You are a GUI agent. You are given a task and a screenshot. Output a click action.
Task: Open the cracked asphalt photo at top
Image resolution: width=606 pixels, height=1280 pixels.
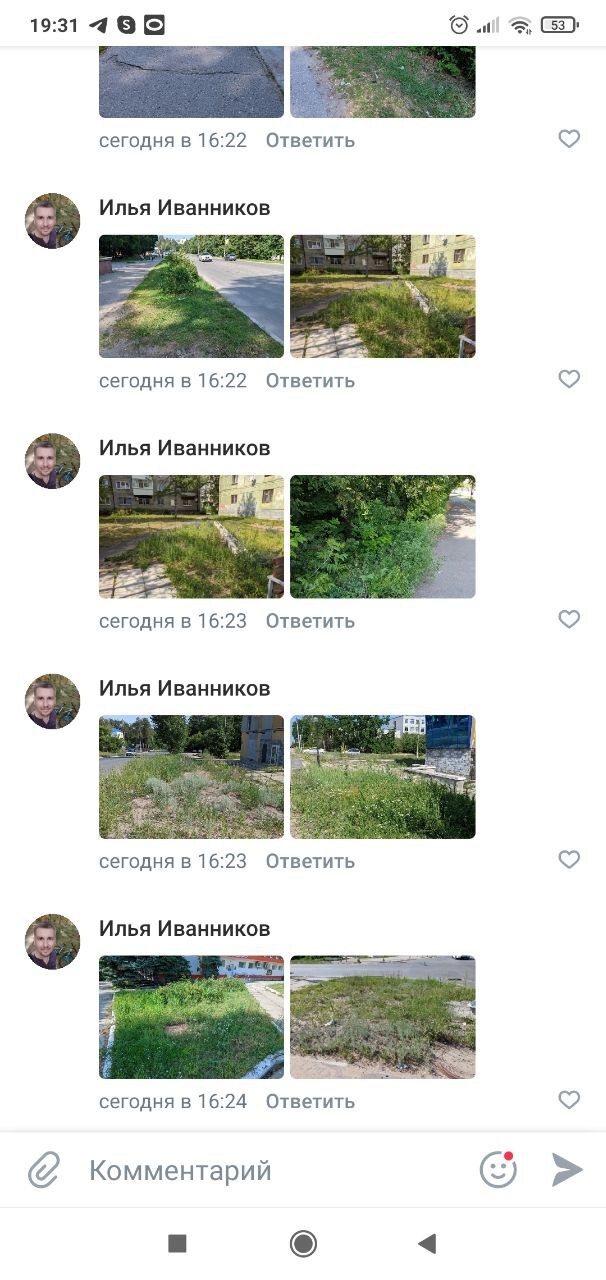[191, 82]
